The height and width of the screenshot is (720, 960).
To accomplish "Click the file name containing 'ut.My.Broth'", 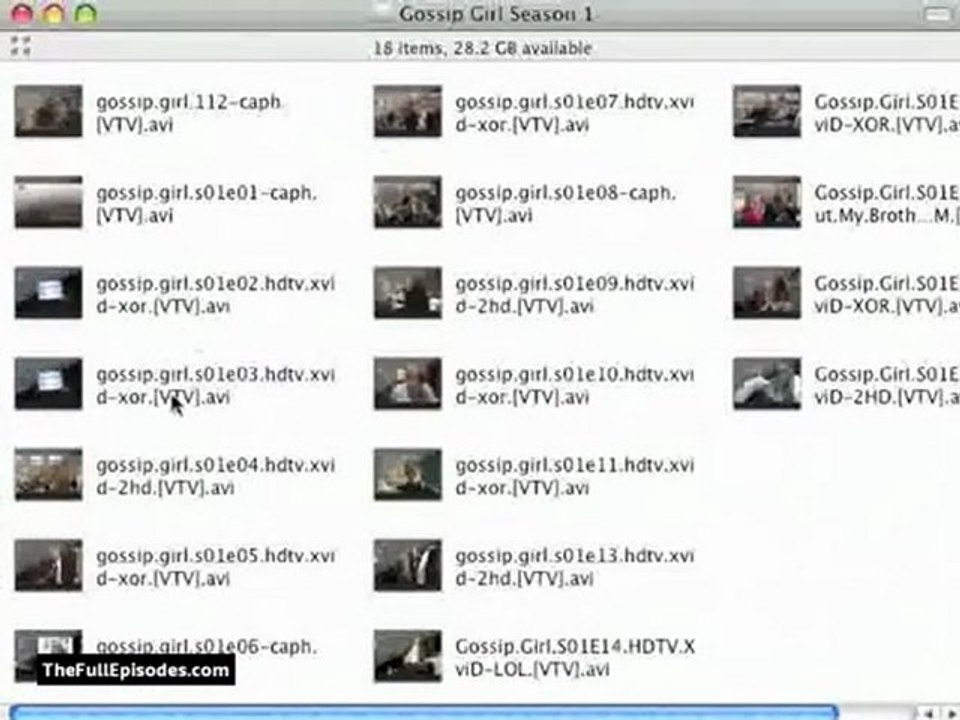I will 887,204.
